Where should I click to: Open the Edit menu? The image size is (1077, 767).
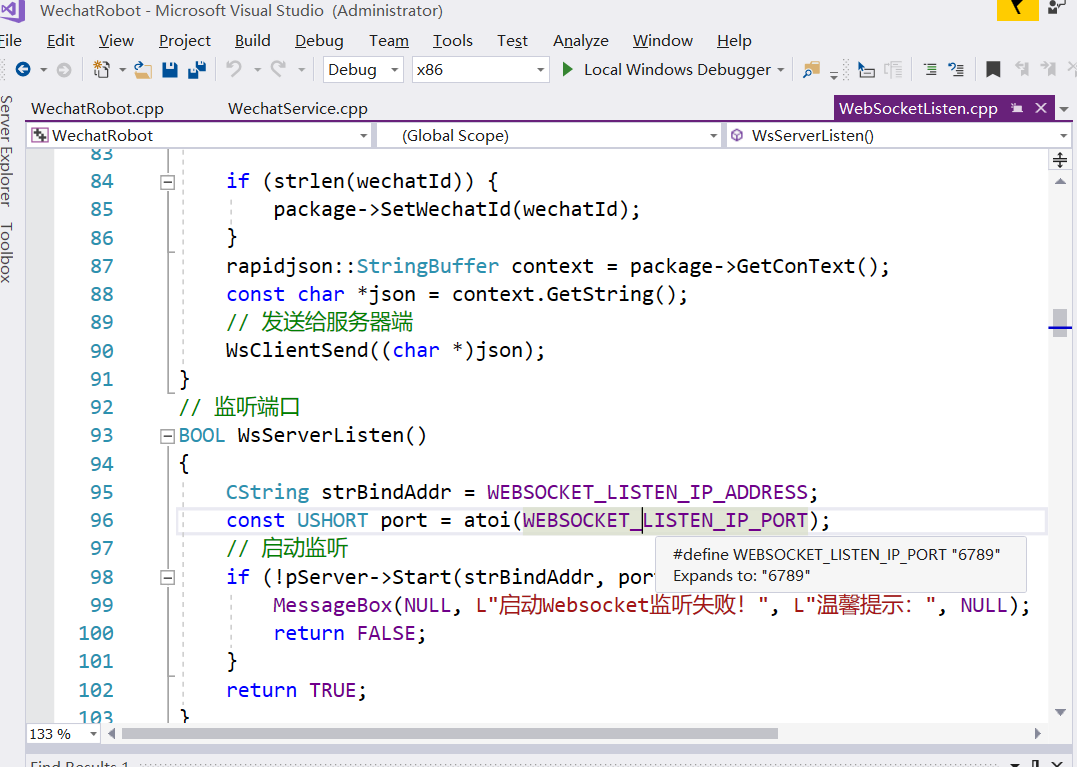click(x=60, y=41)
